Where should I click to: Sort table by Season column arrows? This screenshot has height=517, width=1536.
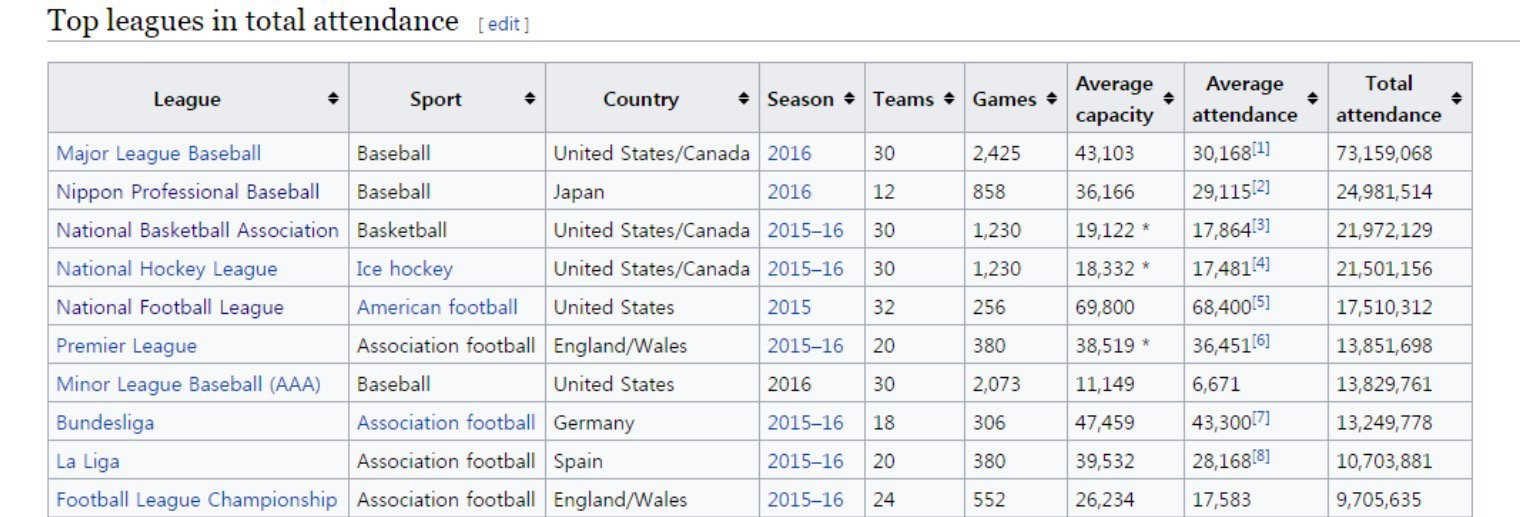[x=849, y=99]
